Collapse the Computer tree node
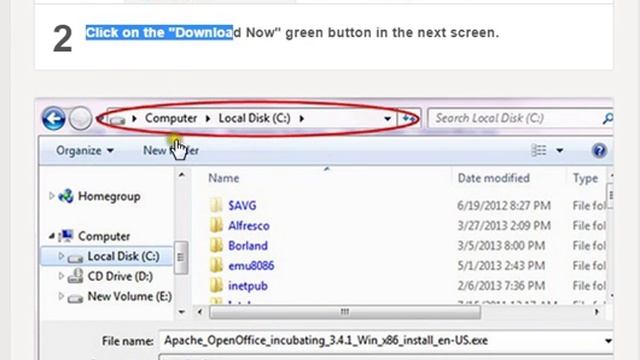The image size is (640, 360). pyautogui.click(x=52, y=236)
